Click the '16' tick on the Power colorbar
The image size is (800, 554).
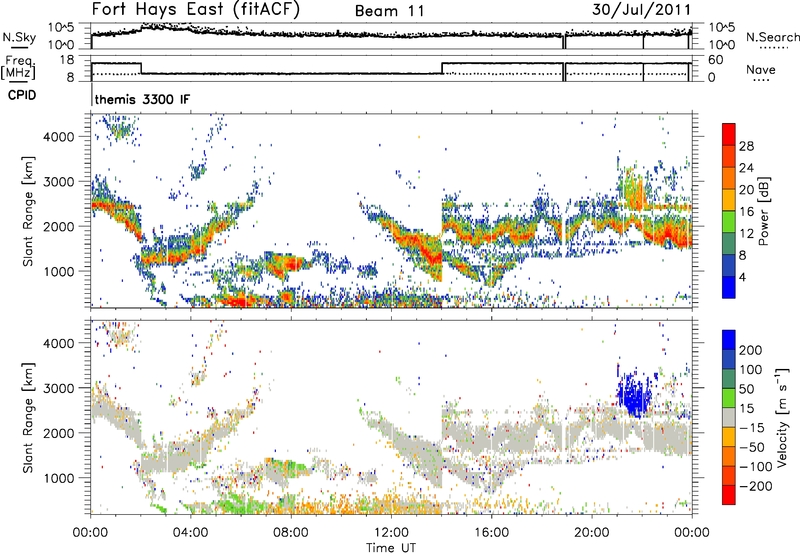pyautogui.click(x=746, y=211)
